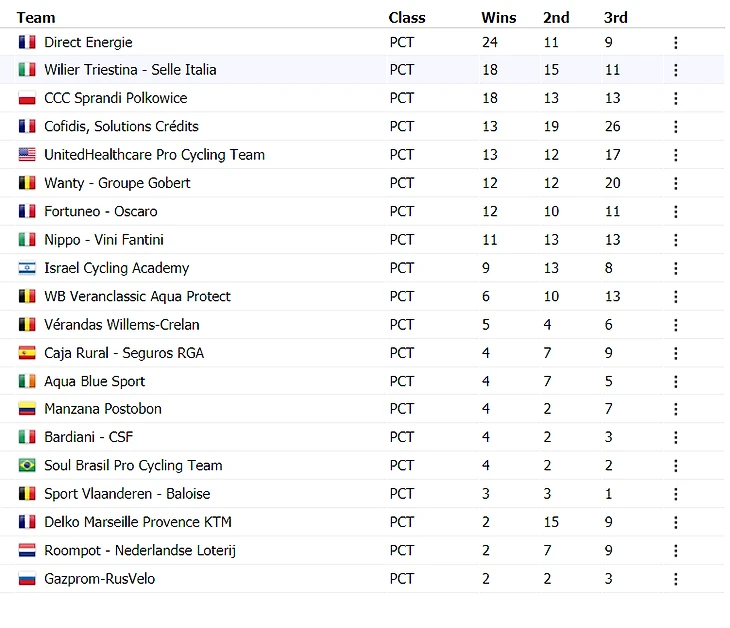This screenshot has width=730, height=628.
Task: Sort by the Team column header
Action: tap(36, 18)
